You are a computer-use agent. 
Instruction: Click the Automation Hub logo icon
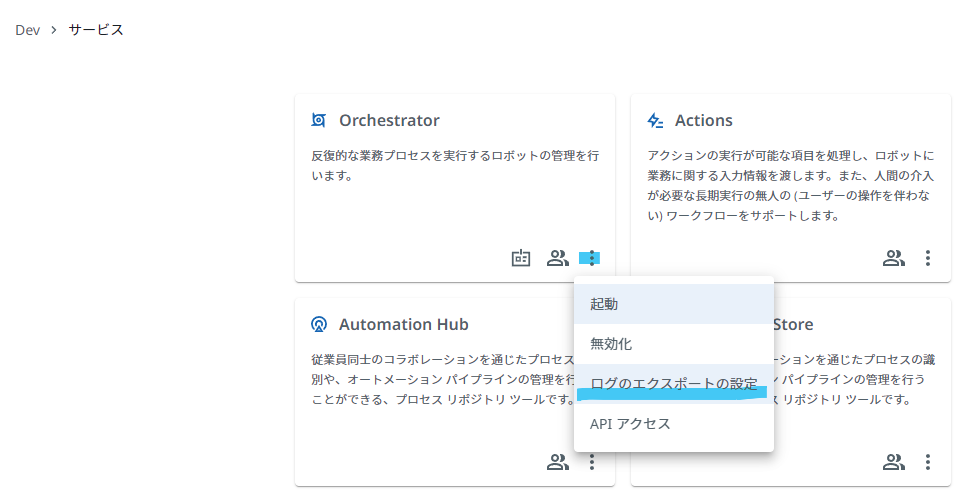tap(318, 324)
